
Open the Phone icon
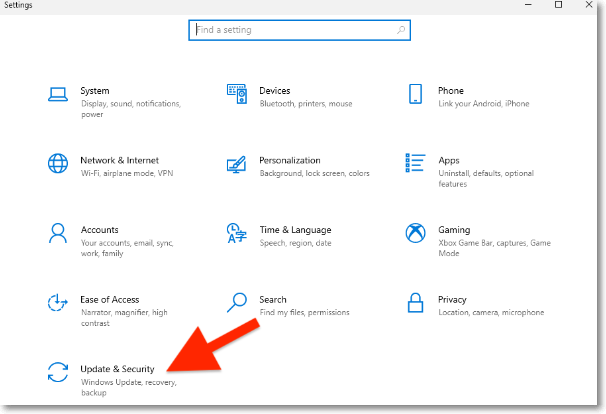pos(415,94)
